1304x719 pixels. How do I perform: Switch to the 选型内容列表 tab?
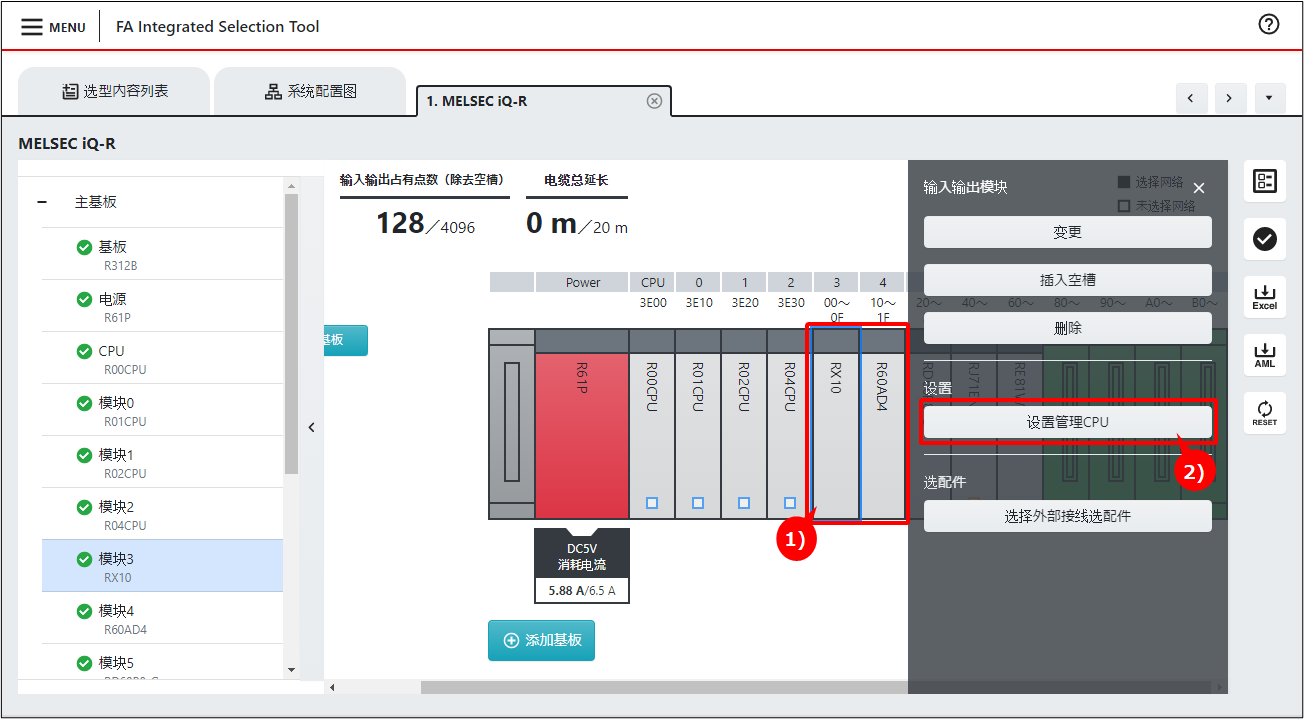click(114, 92)
